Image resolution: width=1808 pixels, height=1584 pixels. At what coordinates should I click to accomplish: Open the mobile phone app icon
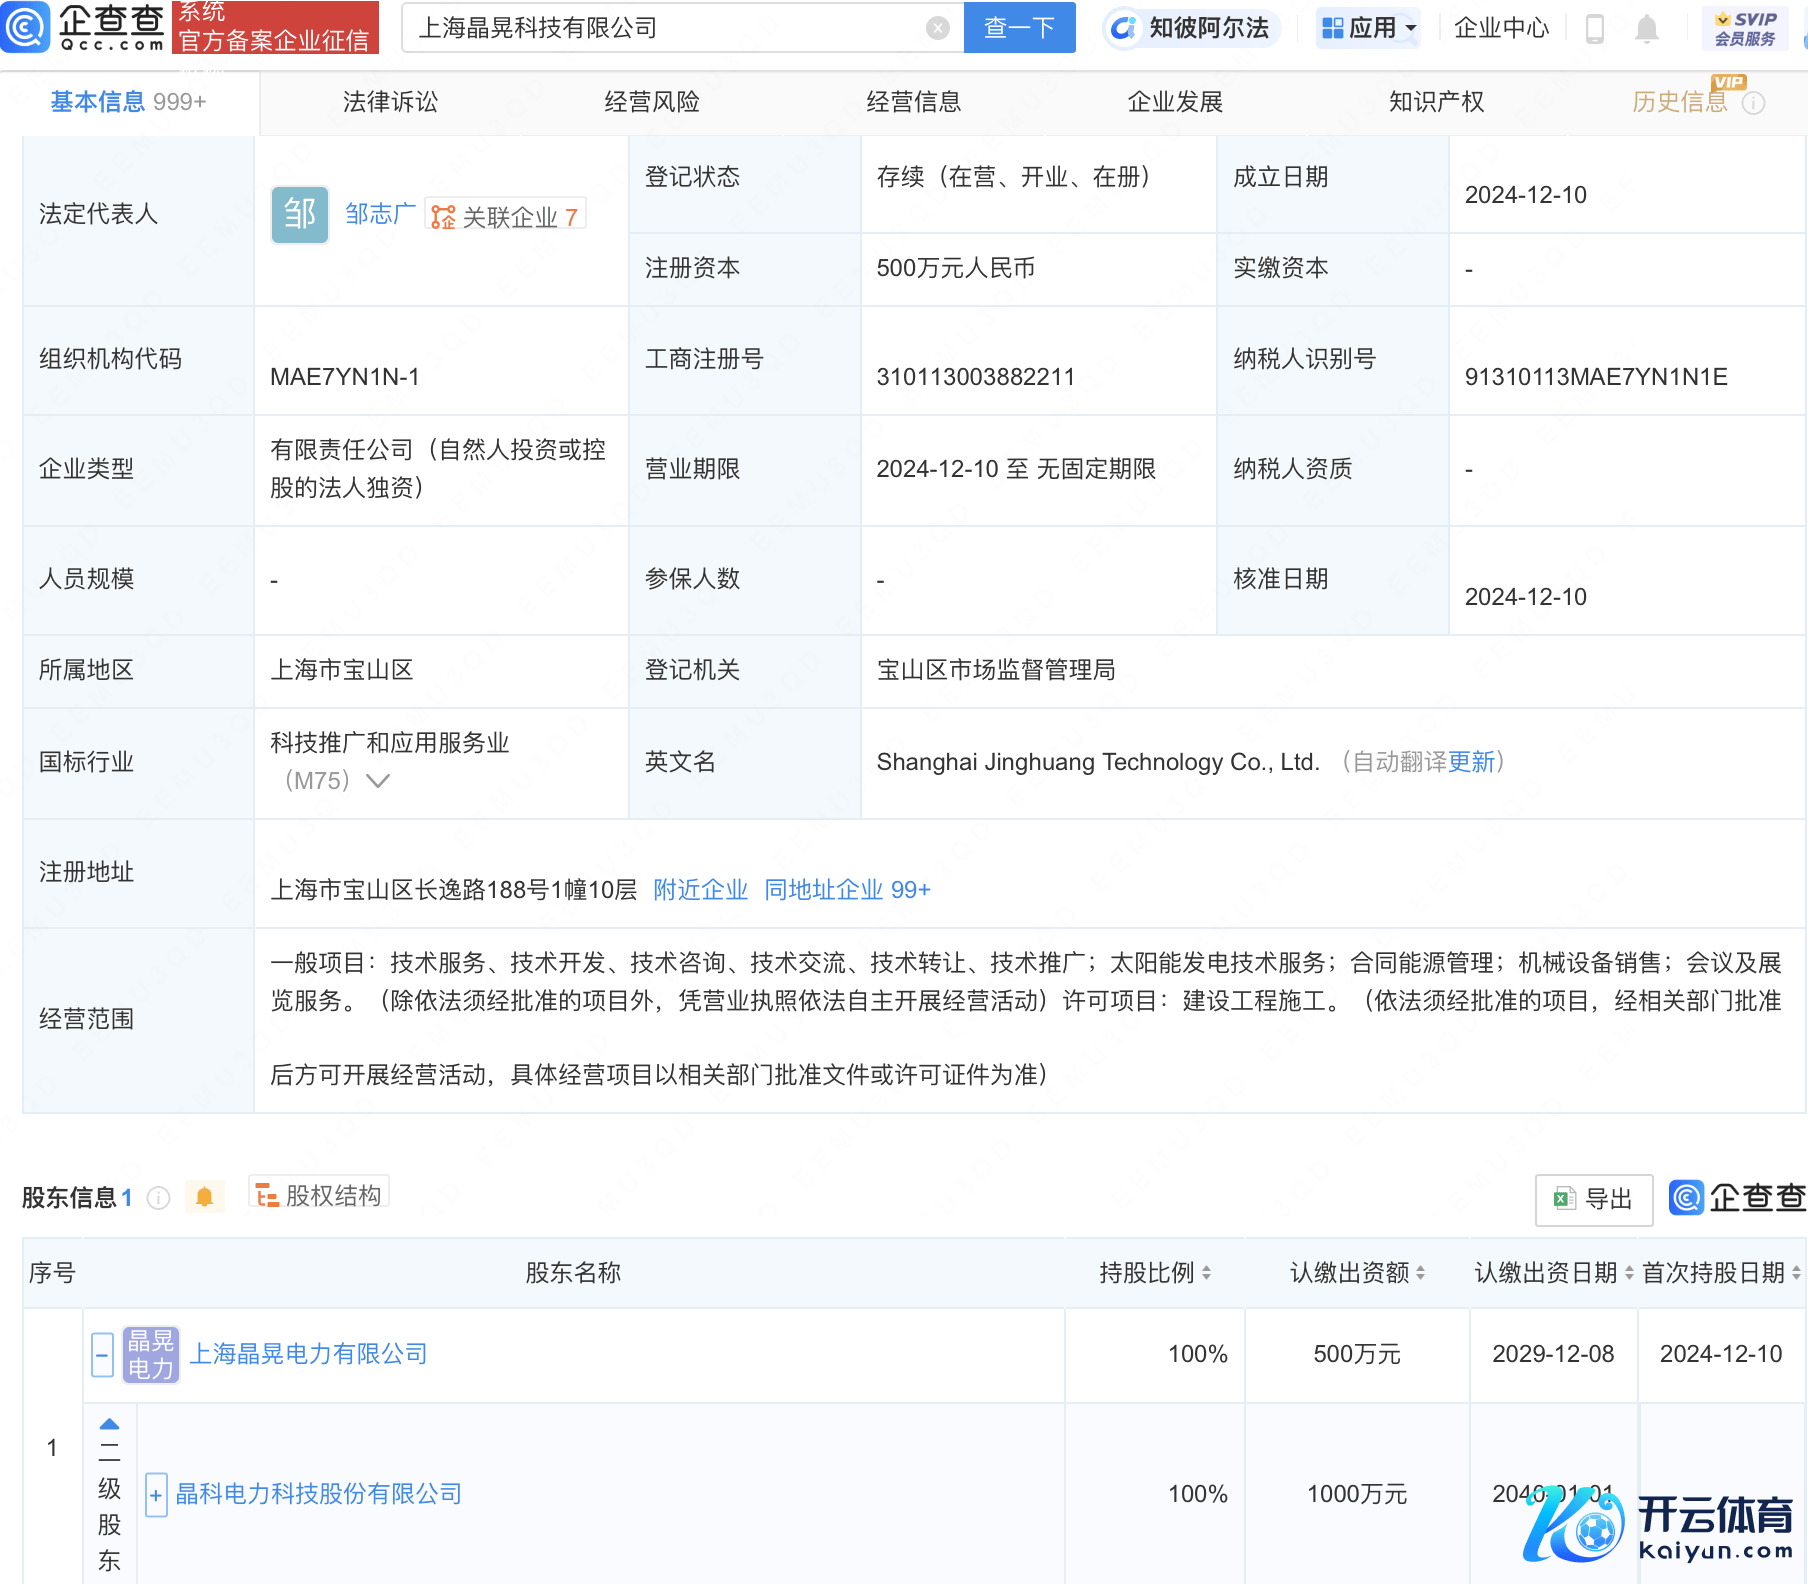pos(1595,29)
